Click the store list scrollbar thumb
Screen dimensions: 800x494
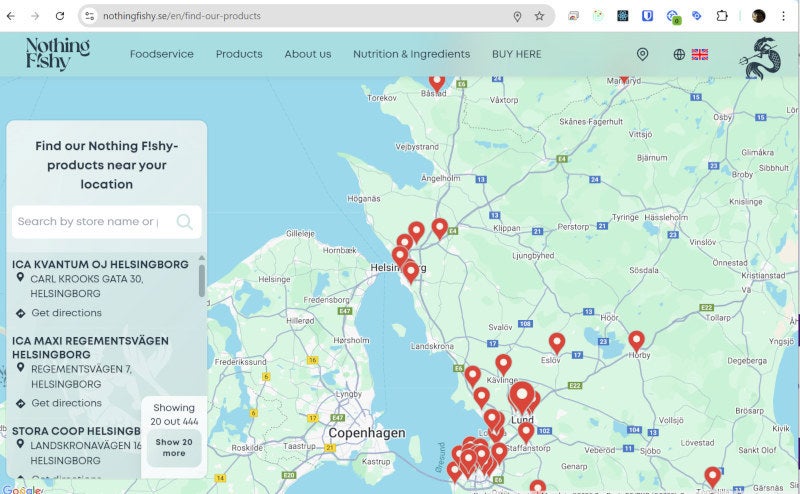click(x=202, y=280)
